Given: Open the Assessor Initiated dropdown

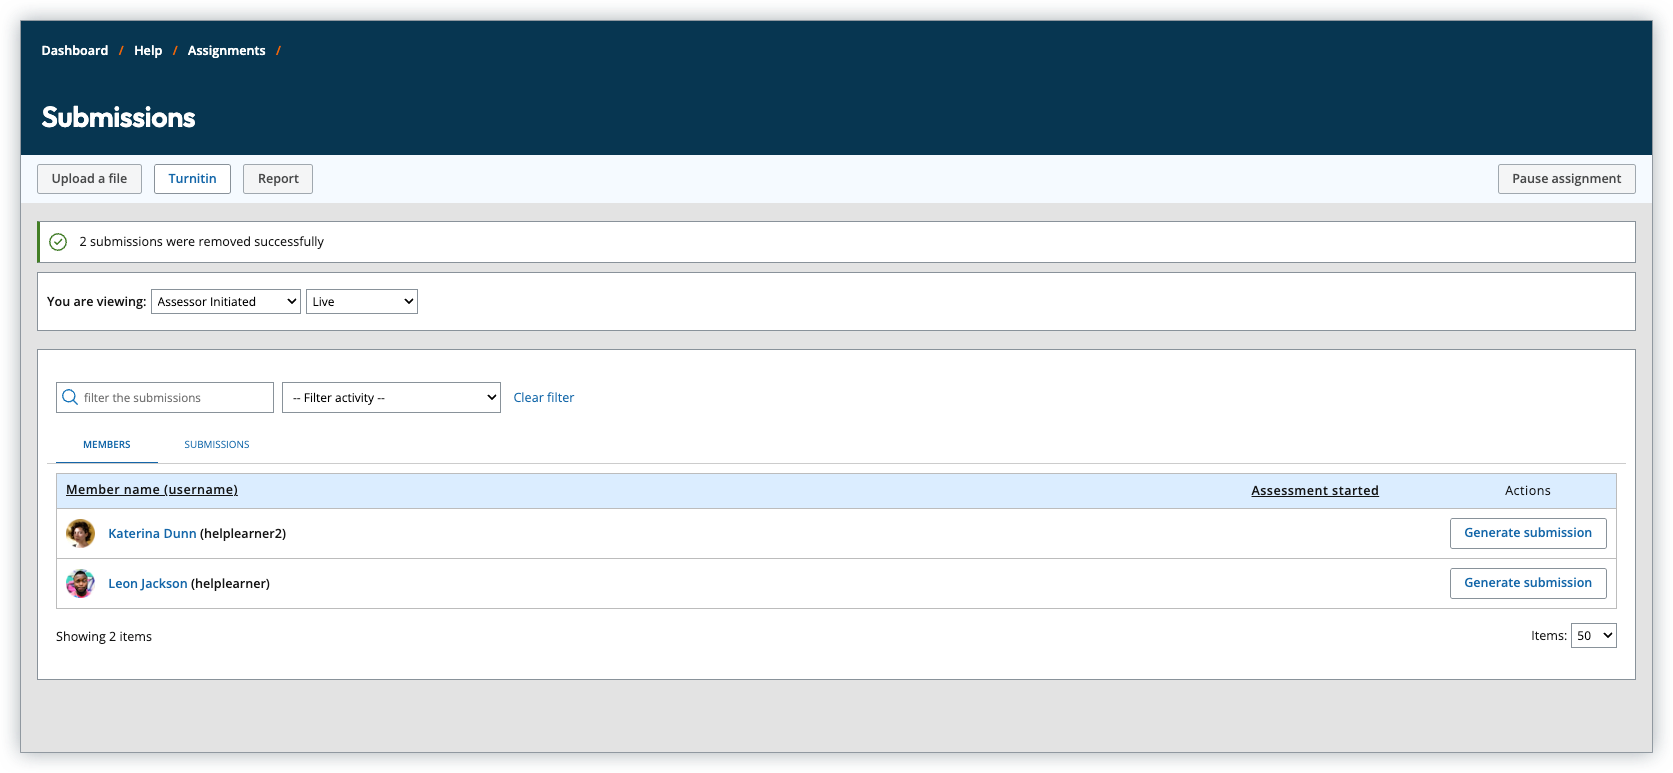Looking at the screenshot, I should tap(226, 301).
